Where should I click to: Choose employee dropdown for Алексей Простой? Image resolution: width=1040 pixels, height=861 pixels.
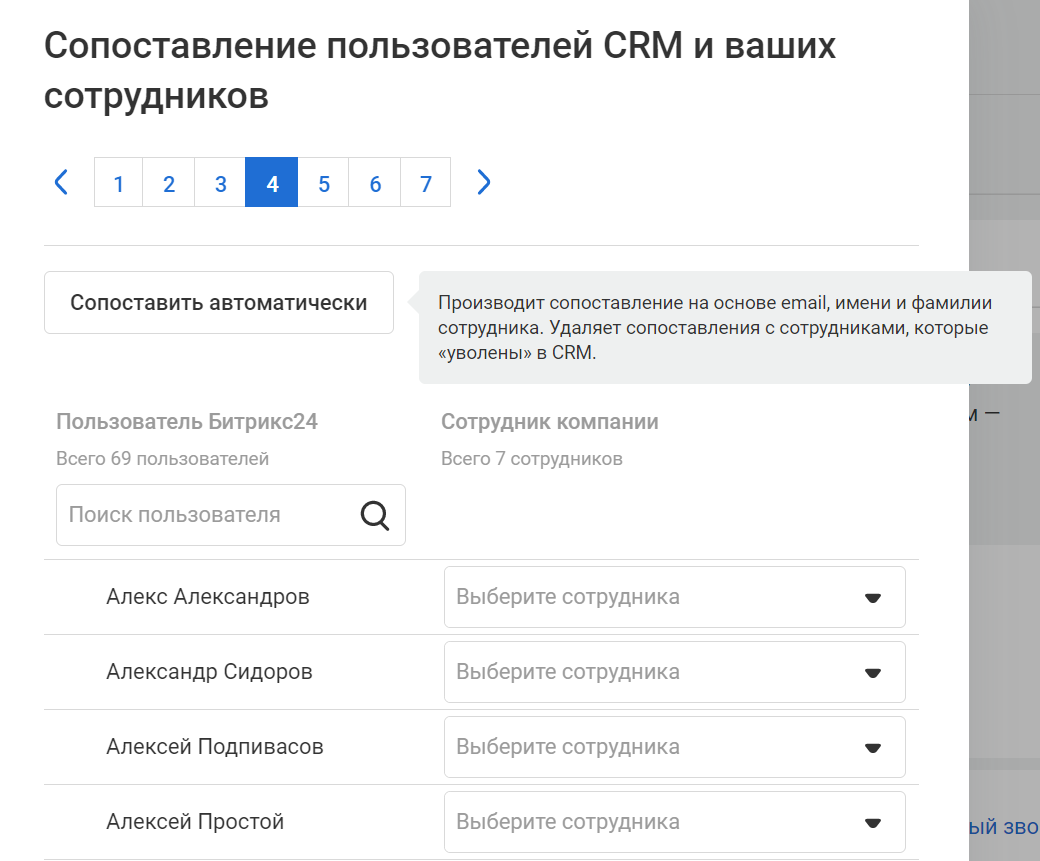(x=650, y=822)
